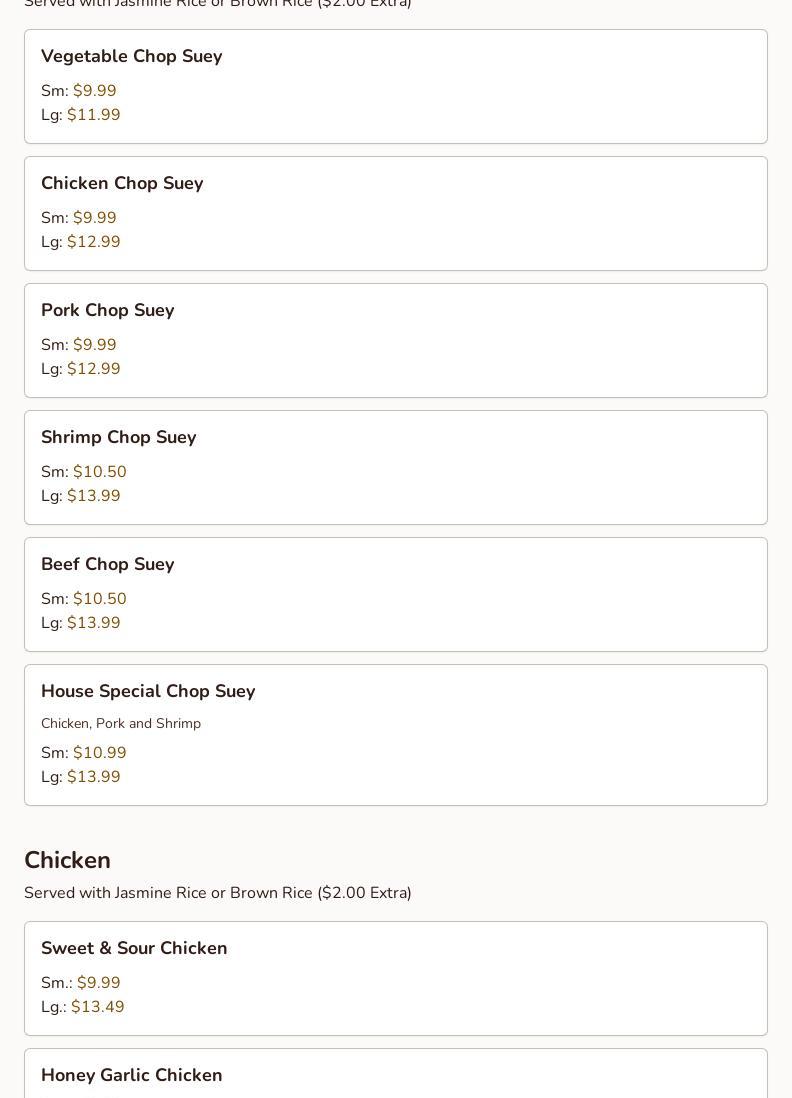This screenshot has width=792, height=1098.
Task: Select House Special Chop Suey
Action: coord(396,735)
